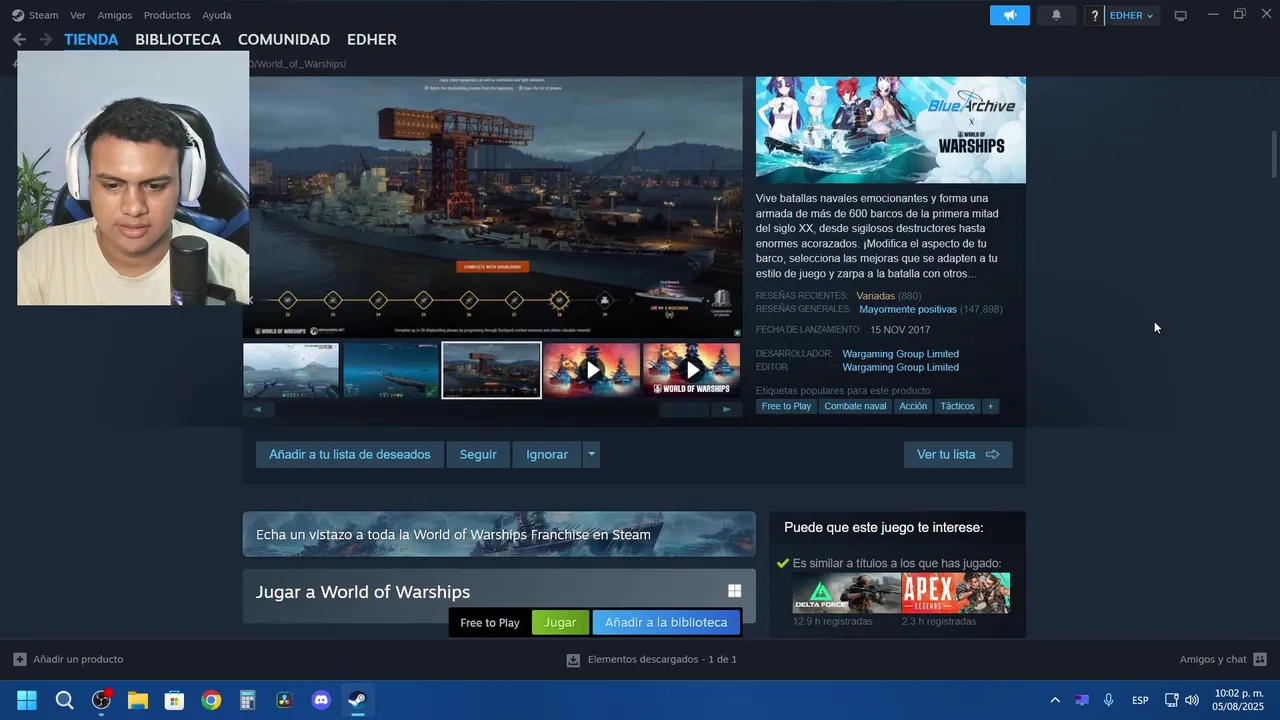Click the Steam taskbar icon

[357, 700]
